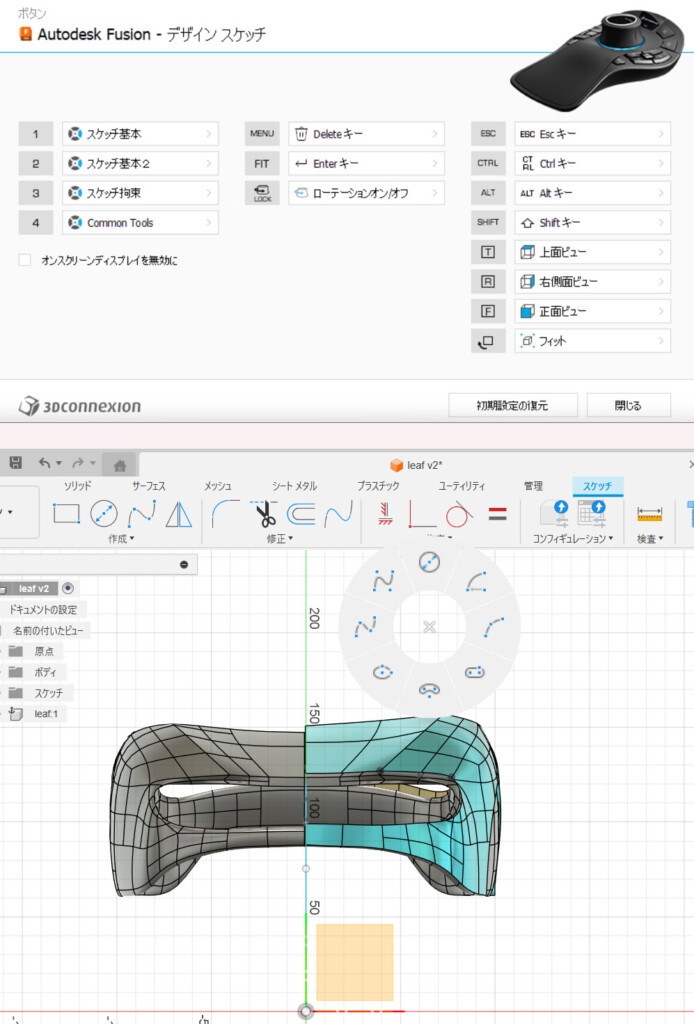Switch to ユーティリティ ribbon tab
This screenshot has width=694, height=1024.
(462, 486)
